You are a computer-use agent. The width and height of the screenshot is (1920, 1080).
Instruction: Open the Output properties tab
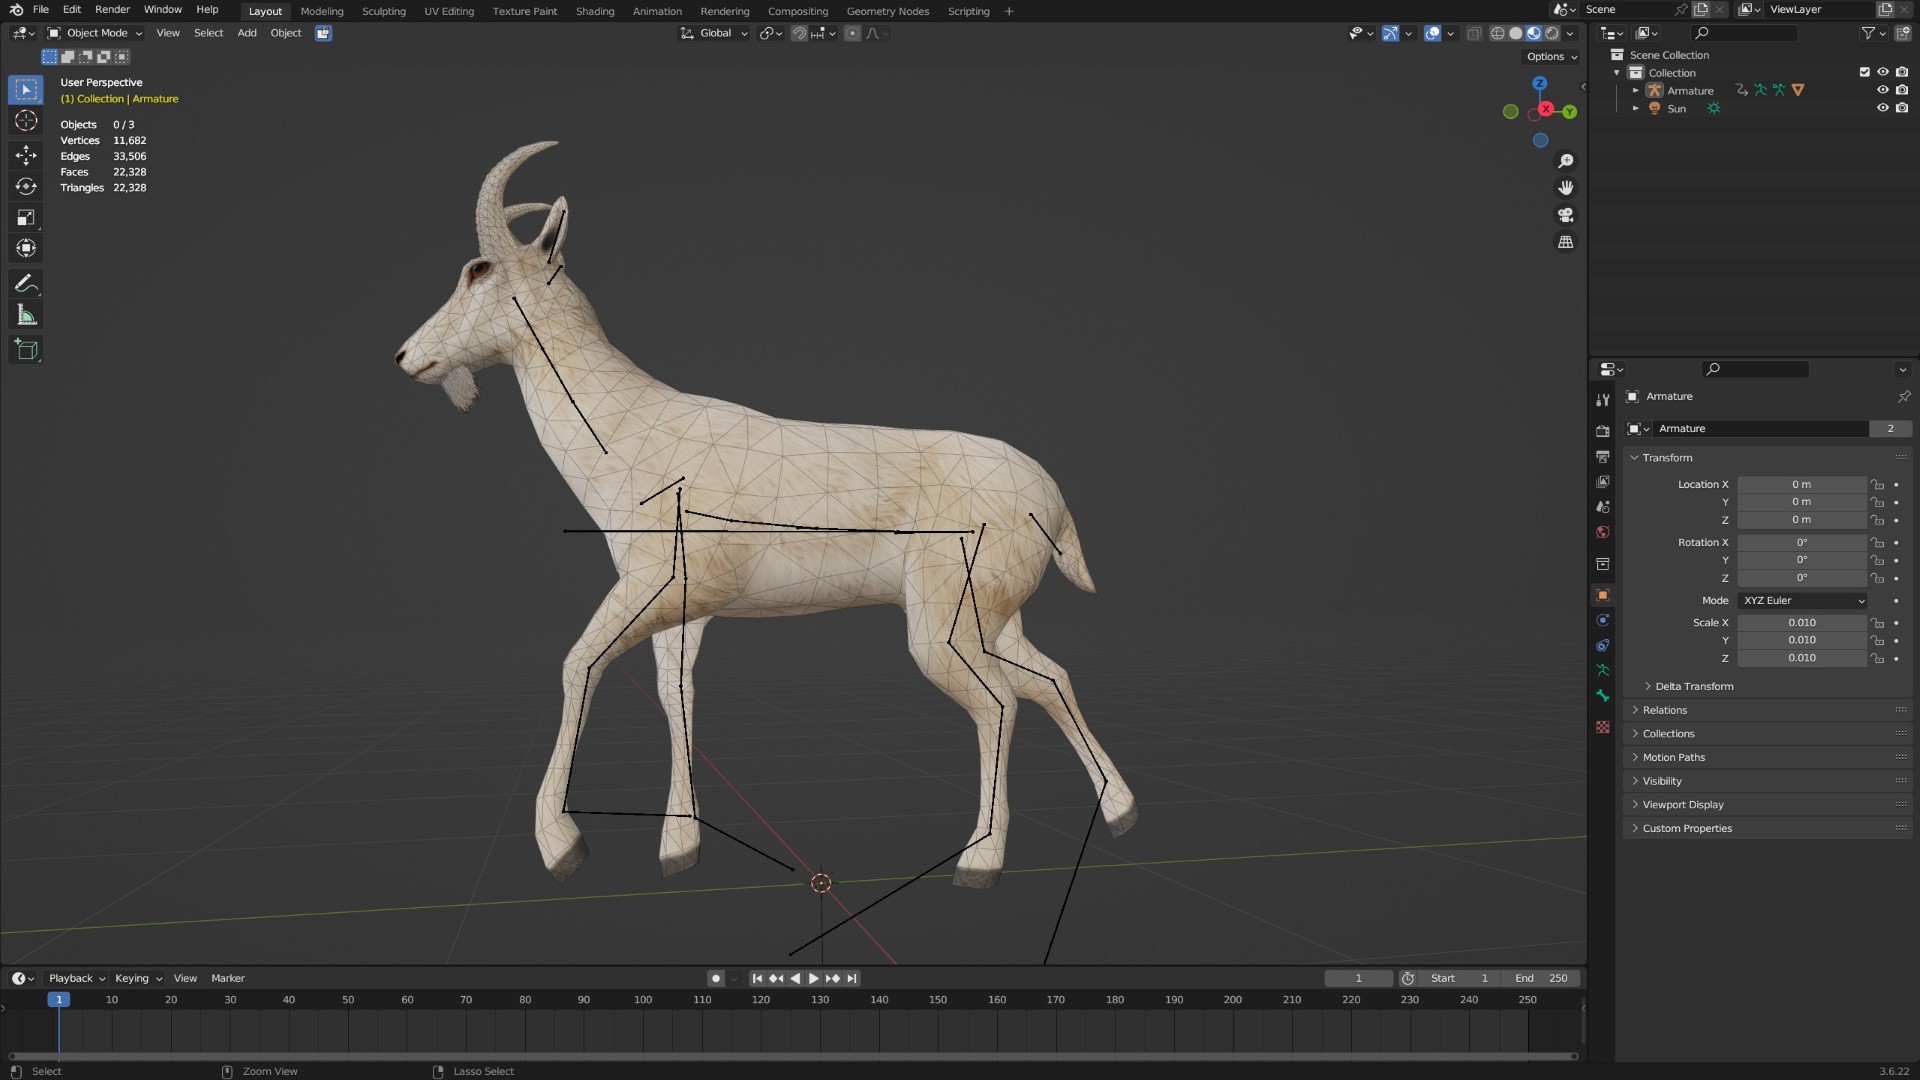point(1603,456)
